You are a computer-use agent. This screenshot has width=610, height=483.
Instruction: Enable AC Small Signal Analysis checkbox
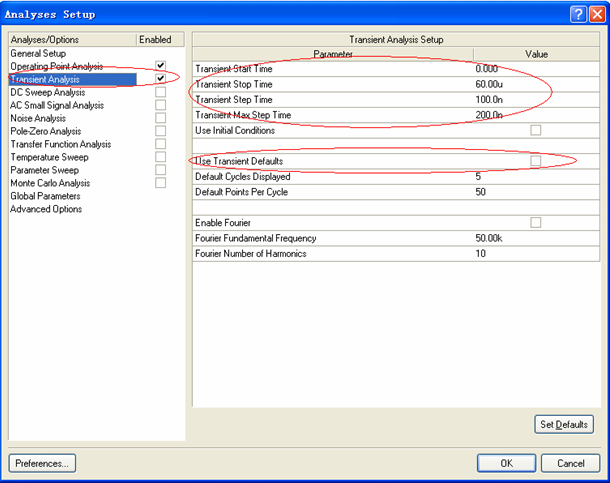click(160, 105)
